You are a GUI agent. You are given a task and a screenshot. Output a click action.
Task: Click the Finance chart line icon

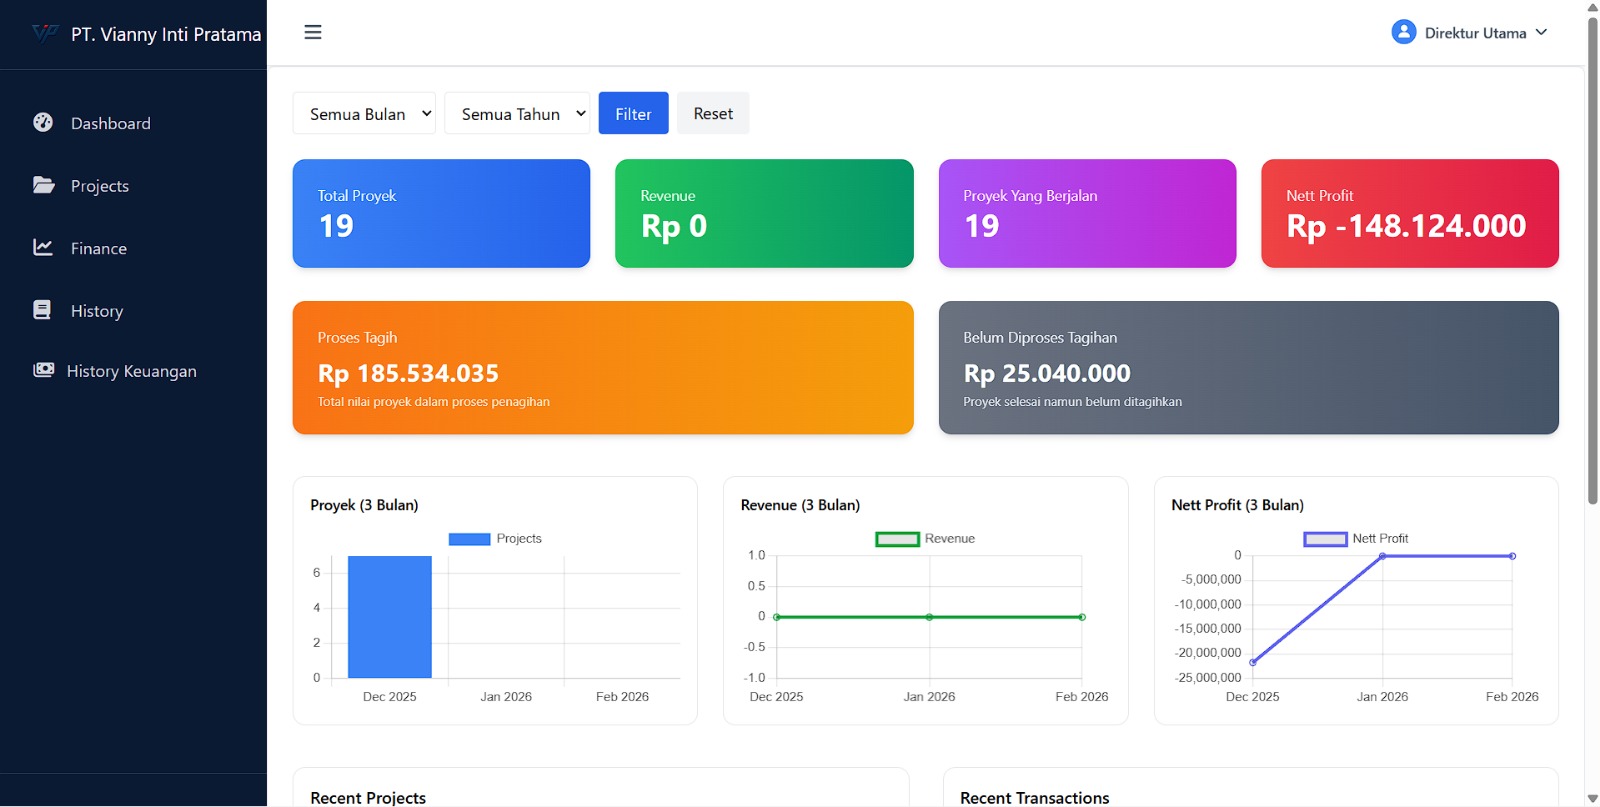click(43, 247)
